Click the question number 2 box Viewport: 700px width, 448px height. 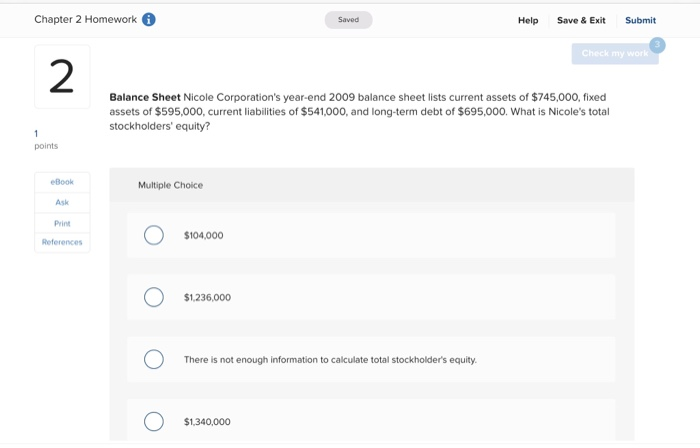pyautogui.click(x=61, y=79)
